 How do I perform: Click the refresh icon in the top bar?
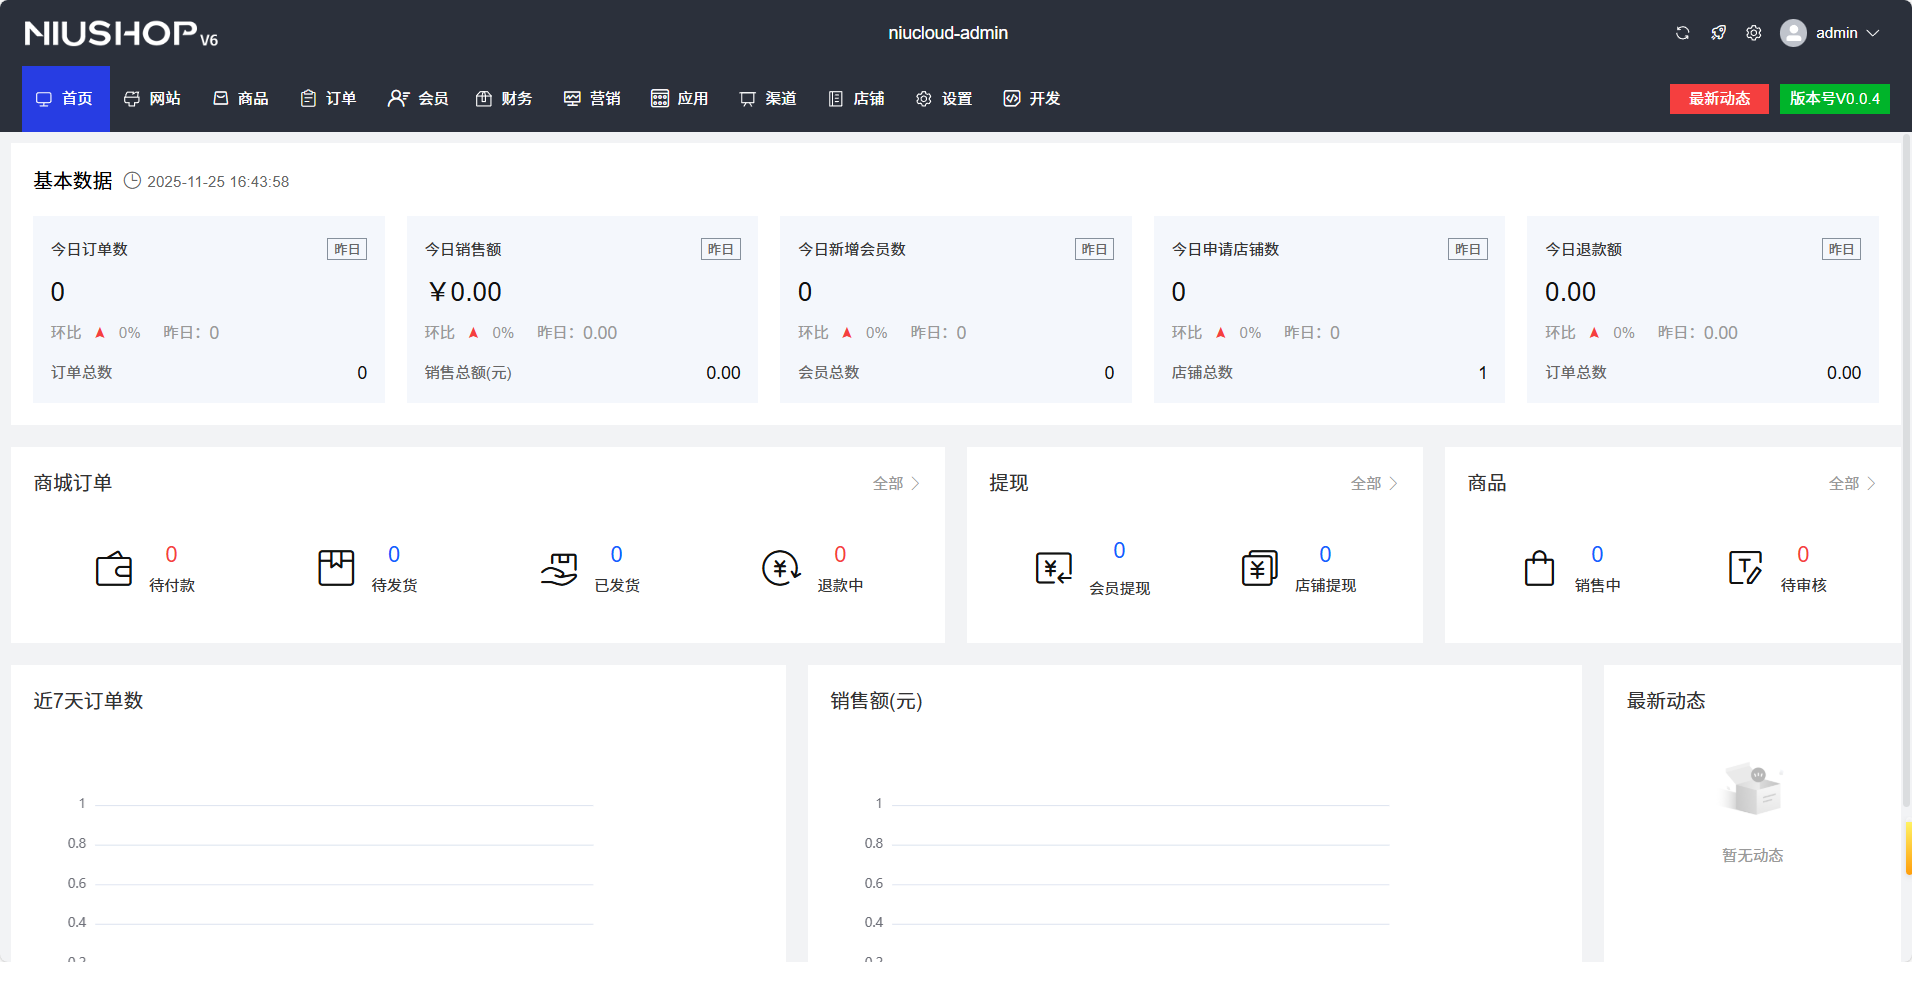tap(1682, 33)
